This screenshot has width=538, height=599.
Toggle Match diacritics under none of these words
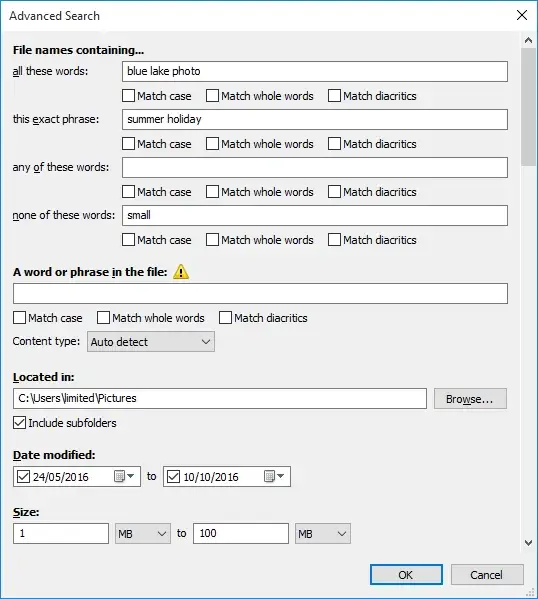pos(334,240)
